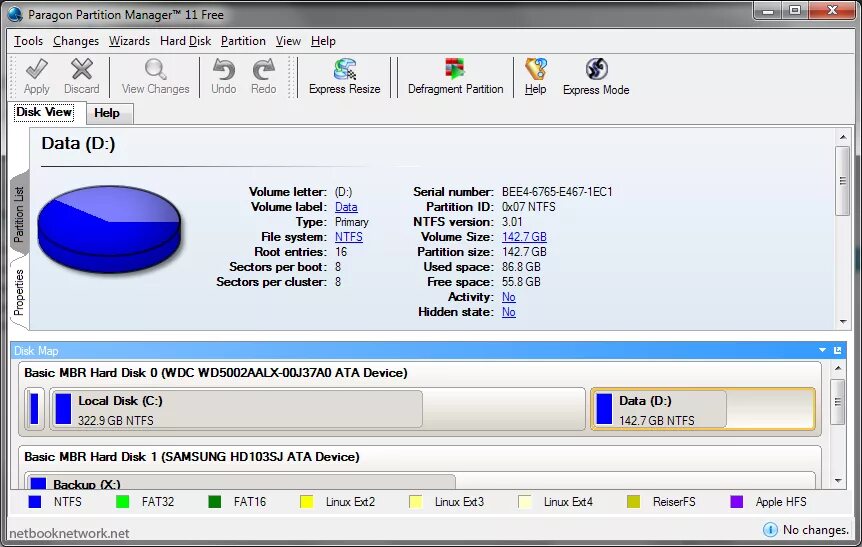Screen dimensions: 862x547
Task: Click the Data (D:) heading title
Action: pyautogui.click(x=78, y=143)
